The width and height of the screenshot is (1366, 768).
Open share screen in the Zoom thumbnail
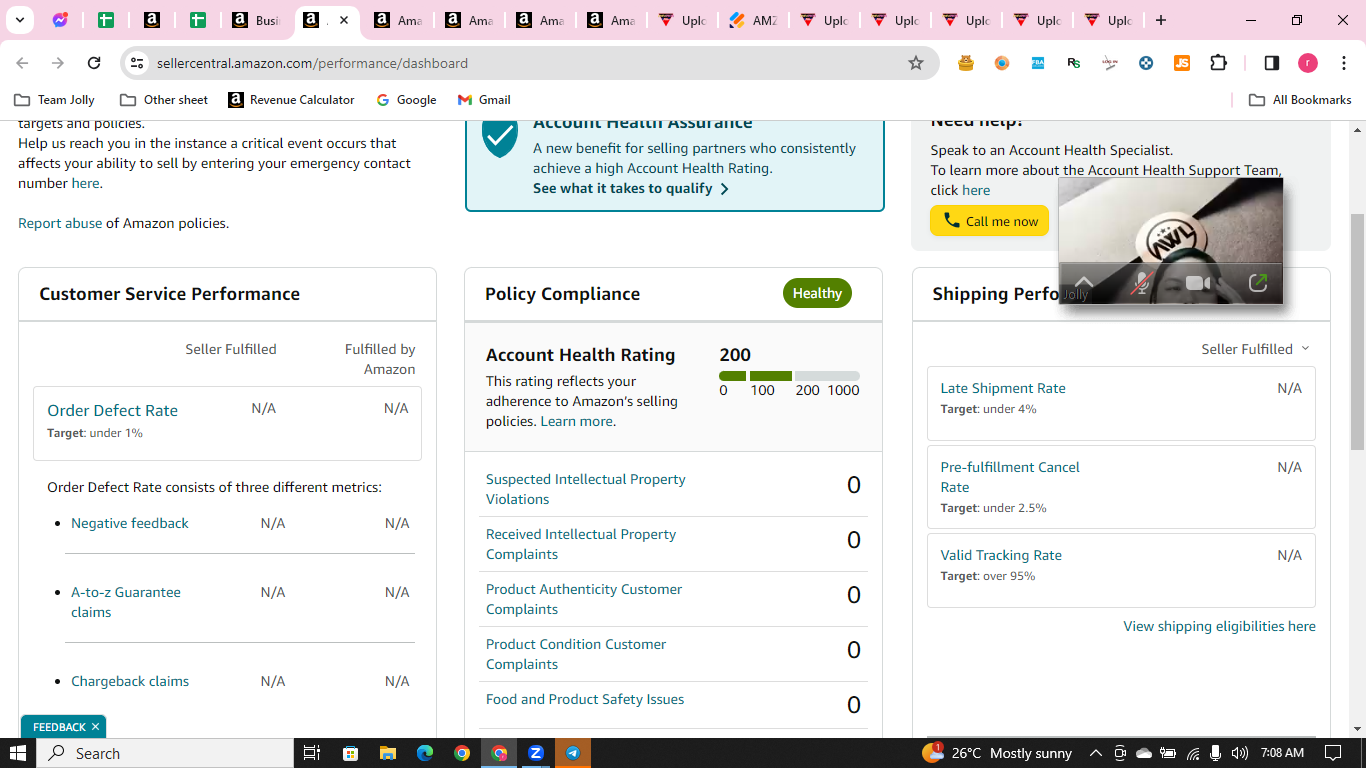pyautogui.click(x=1258, y=284)
